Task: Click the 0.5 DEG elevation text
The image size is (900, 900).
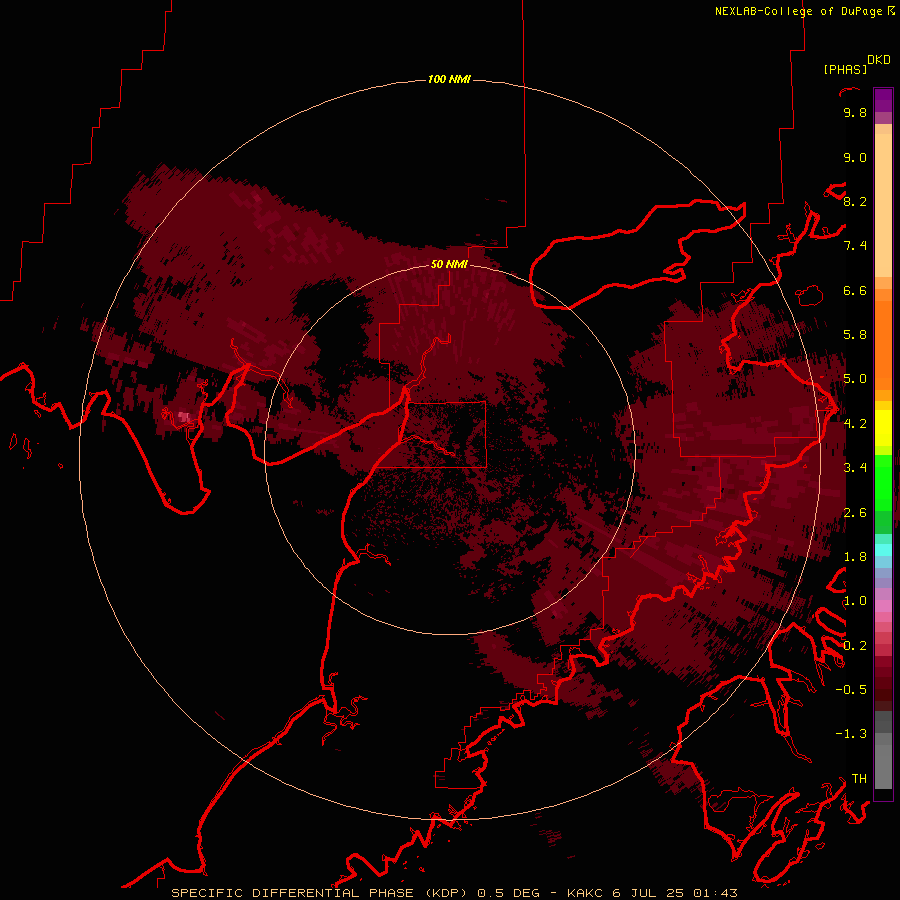Action: coord(508,893)
